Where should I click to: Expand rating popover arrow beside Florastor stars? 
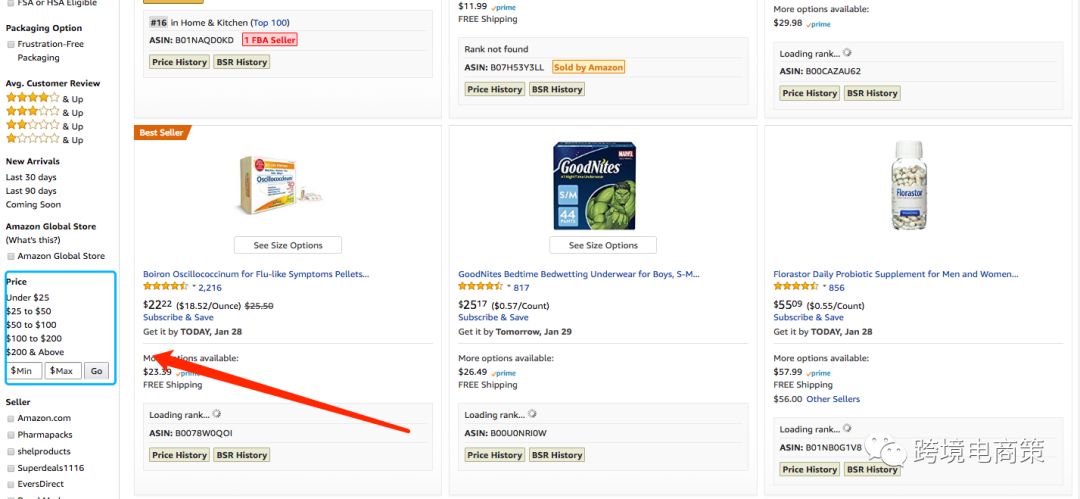click(x=824, y=287)
